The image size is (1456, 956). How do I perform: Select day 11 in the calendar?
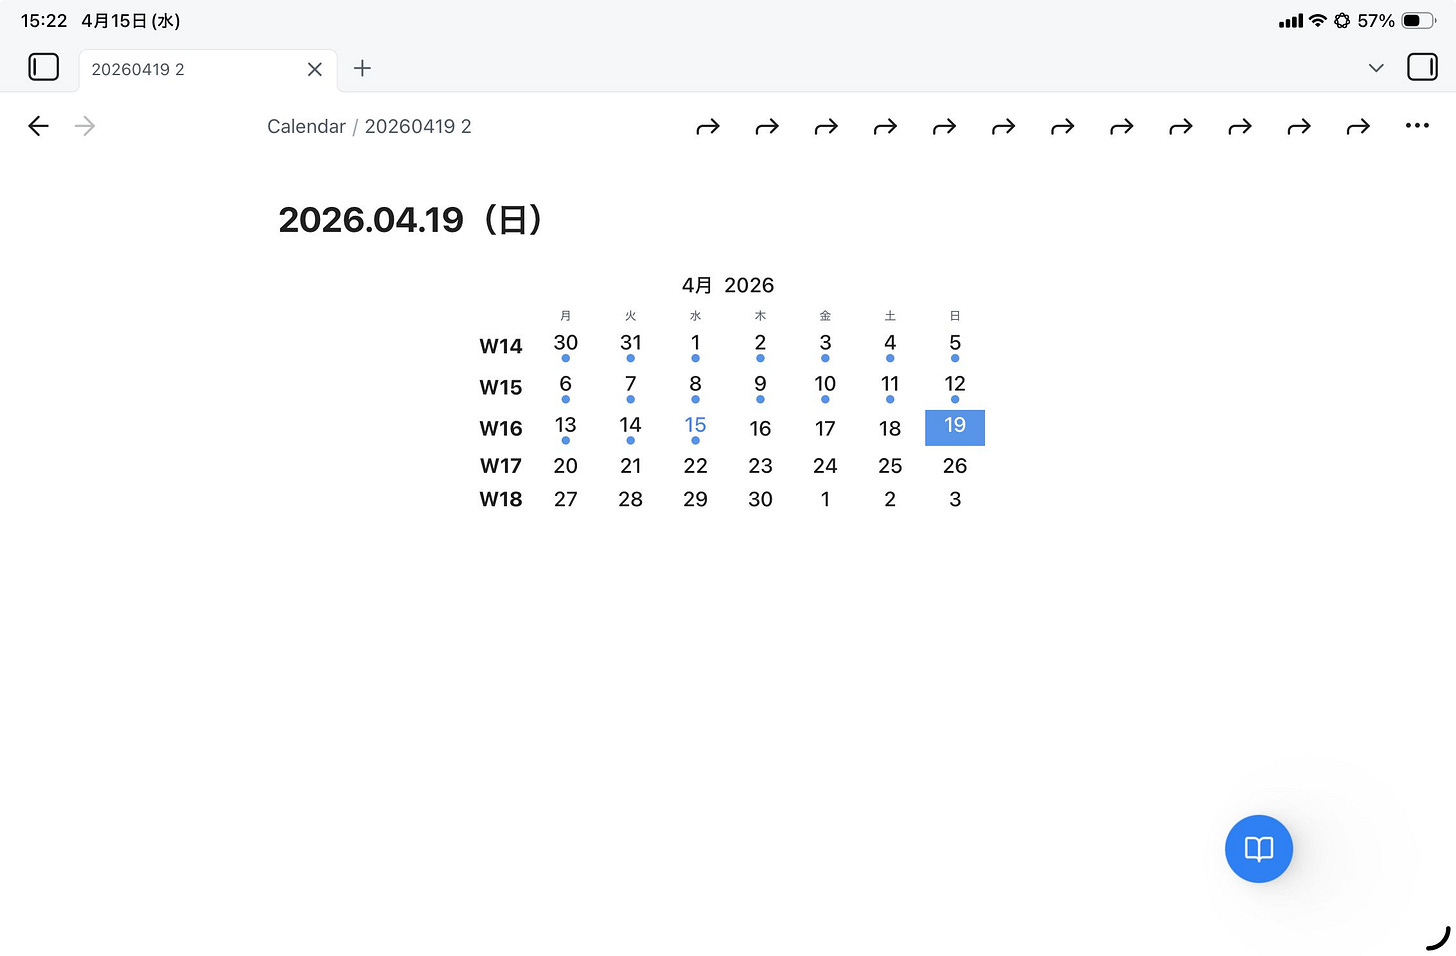coord(890,387)
